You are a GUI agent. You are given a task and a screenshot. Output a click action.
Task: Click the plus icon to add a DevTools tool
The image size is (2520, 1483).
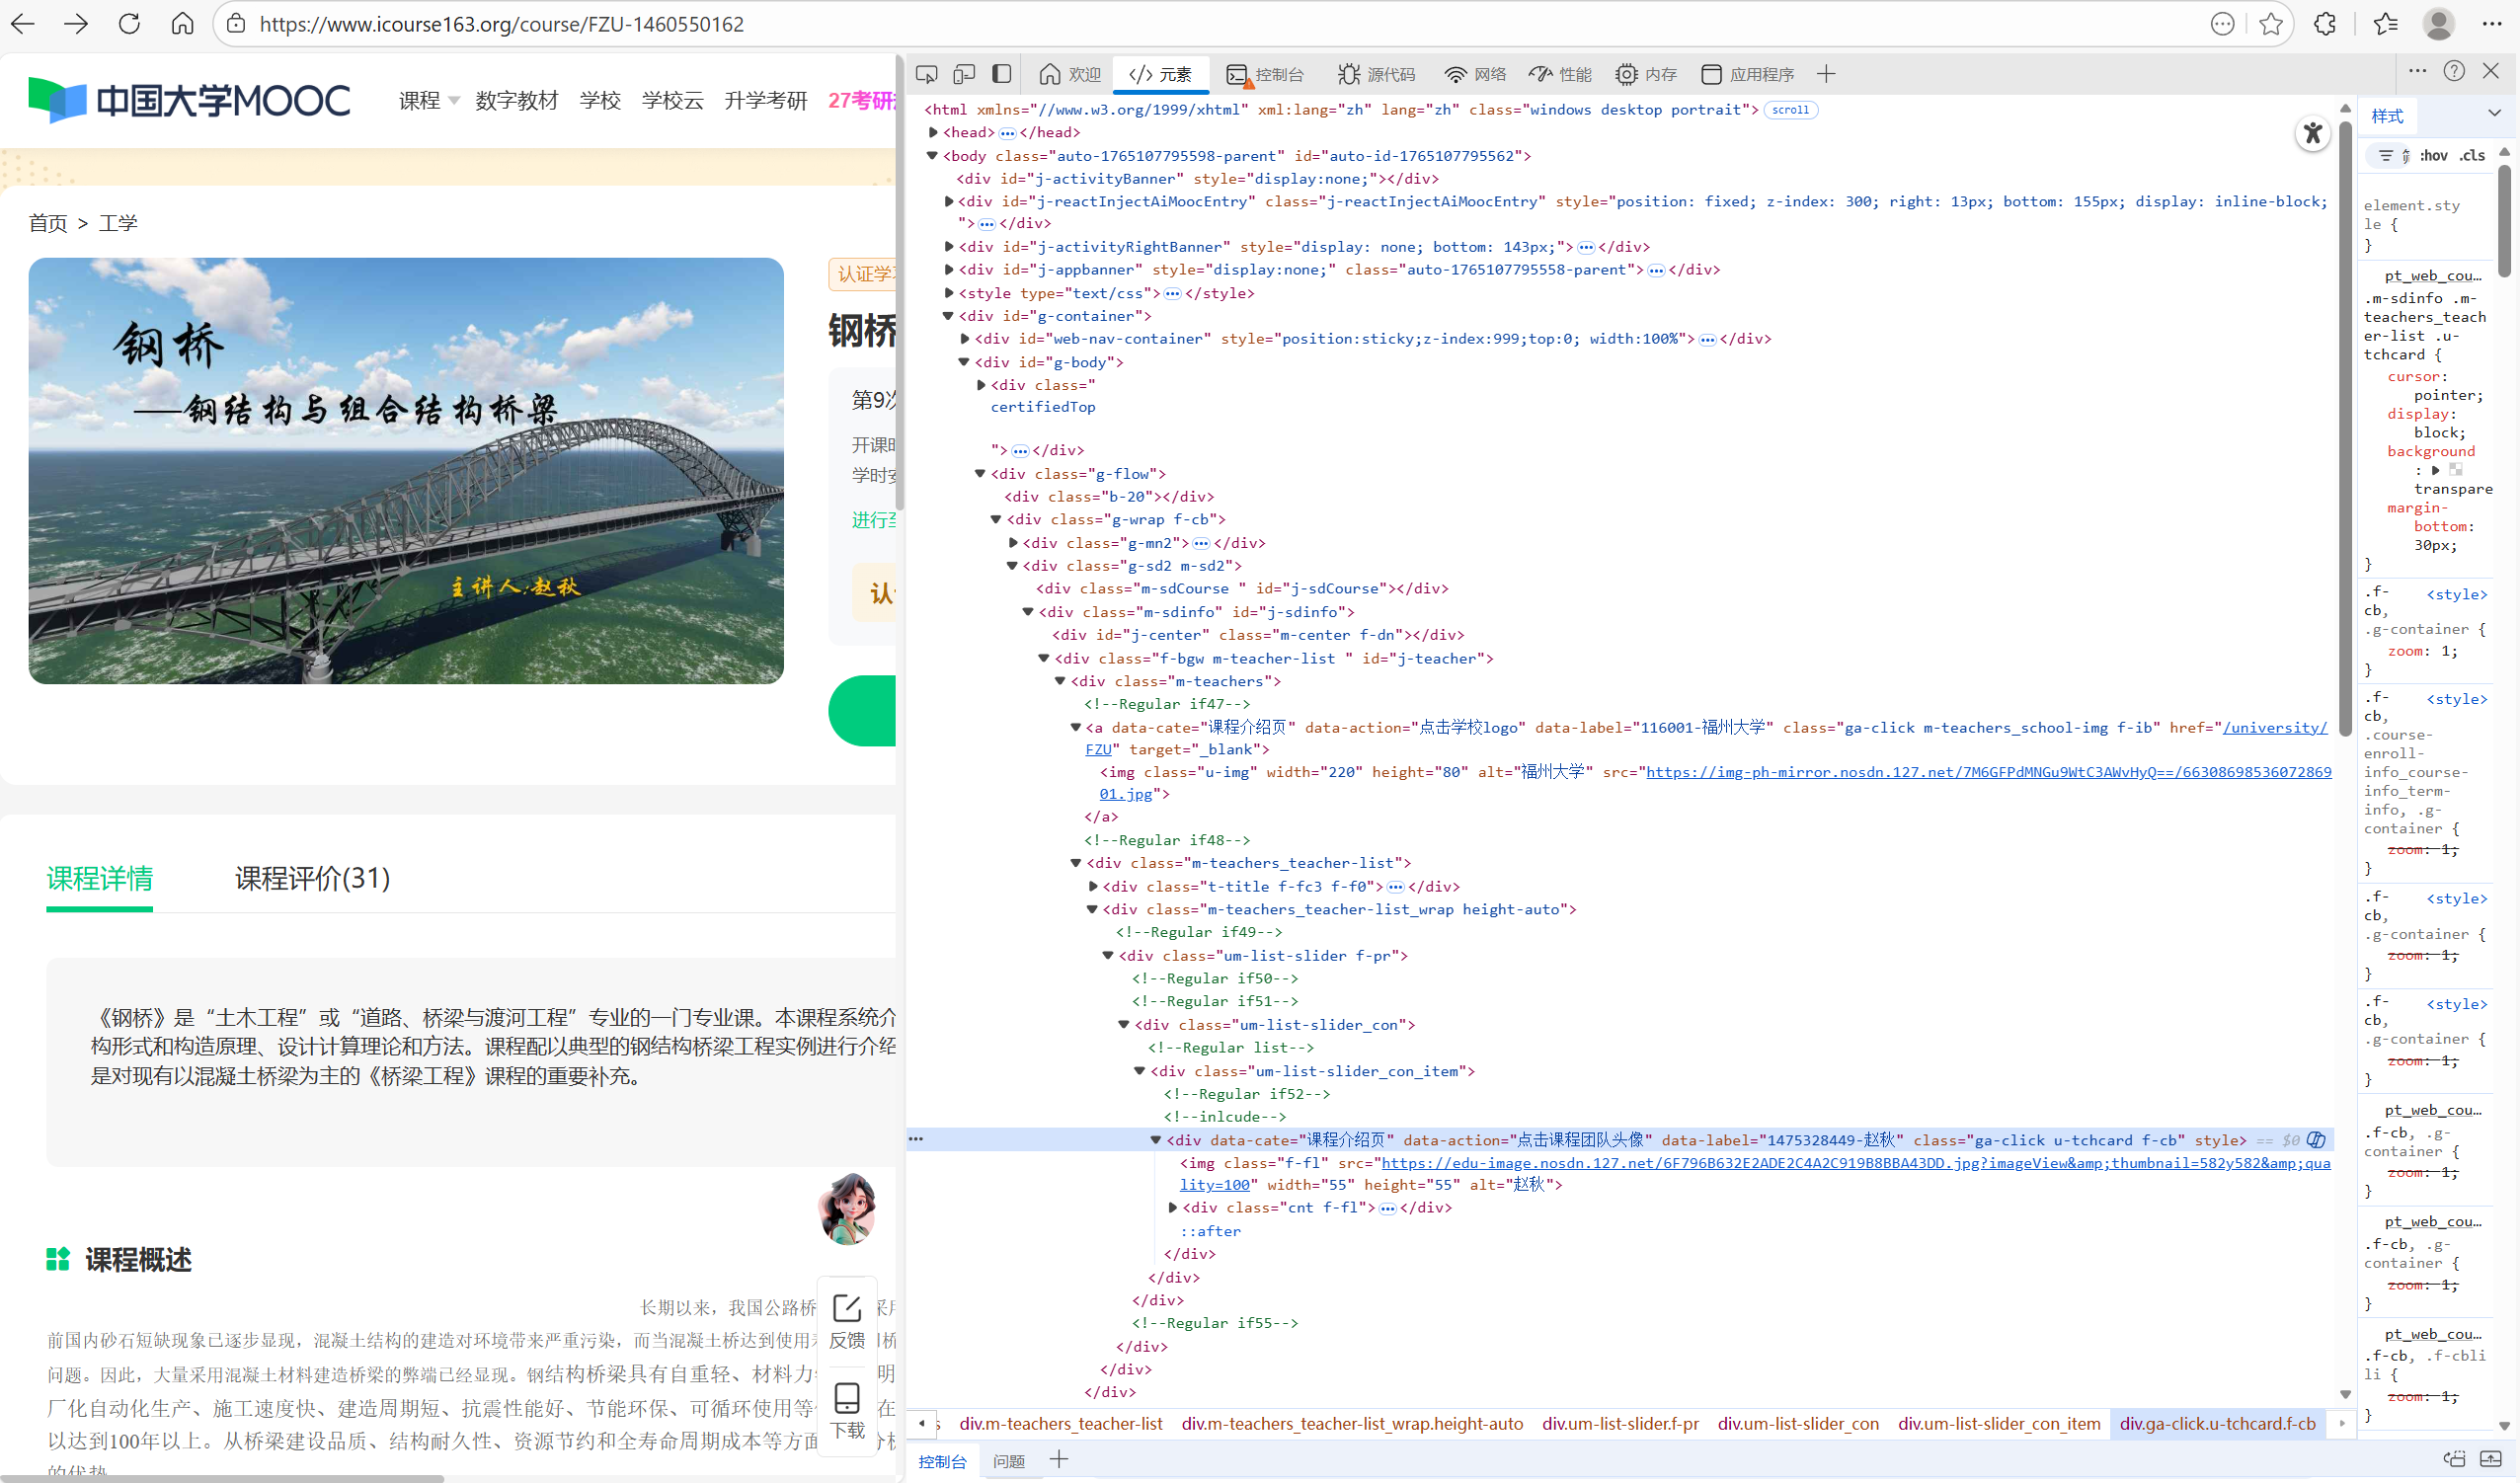click(x=1826, y=74)
